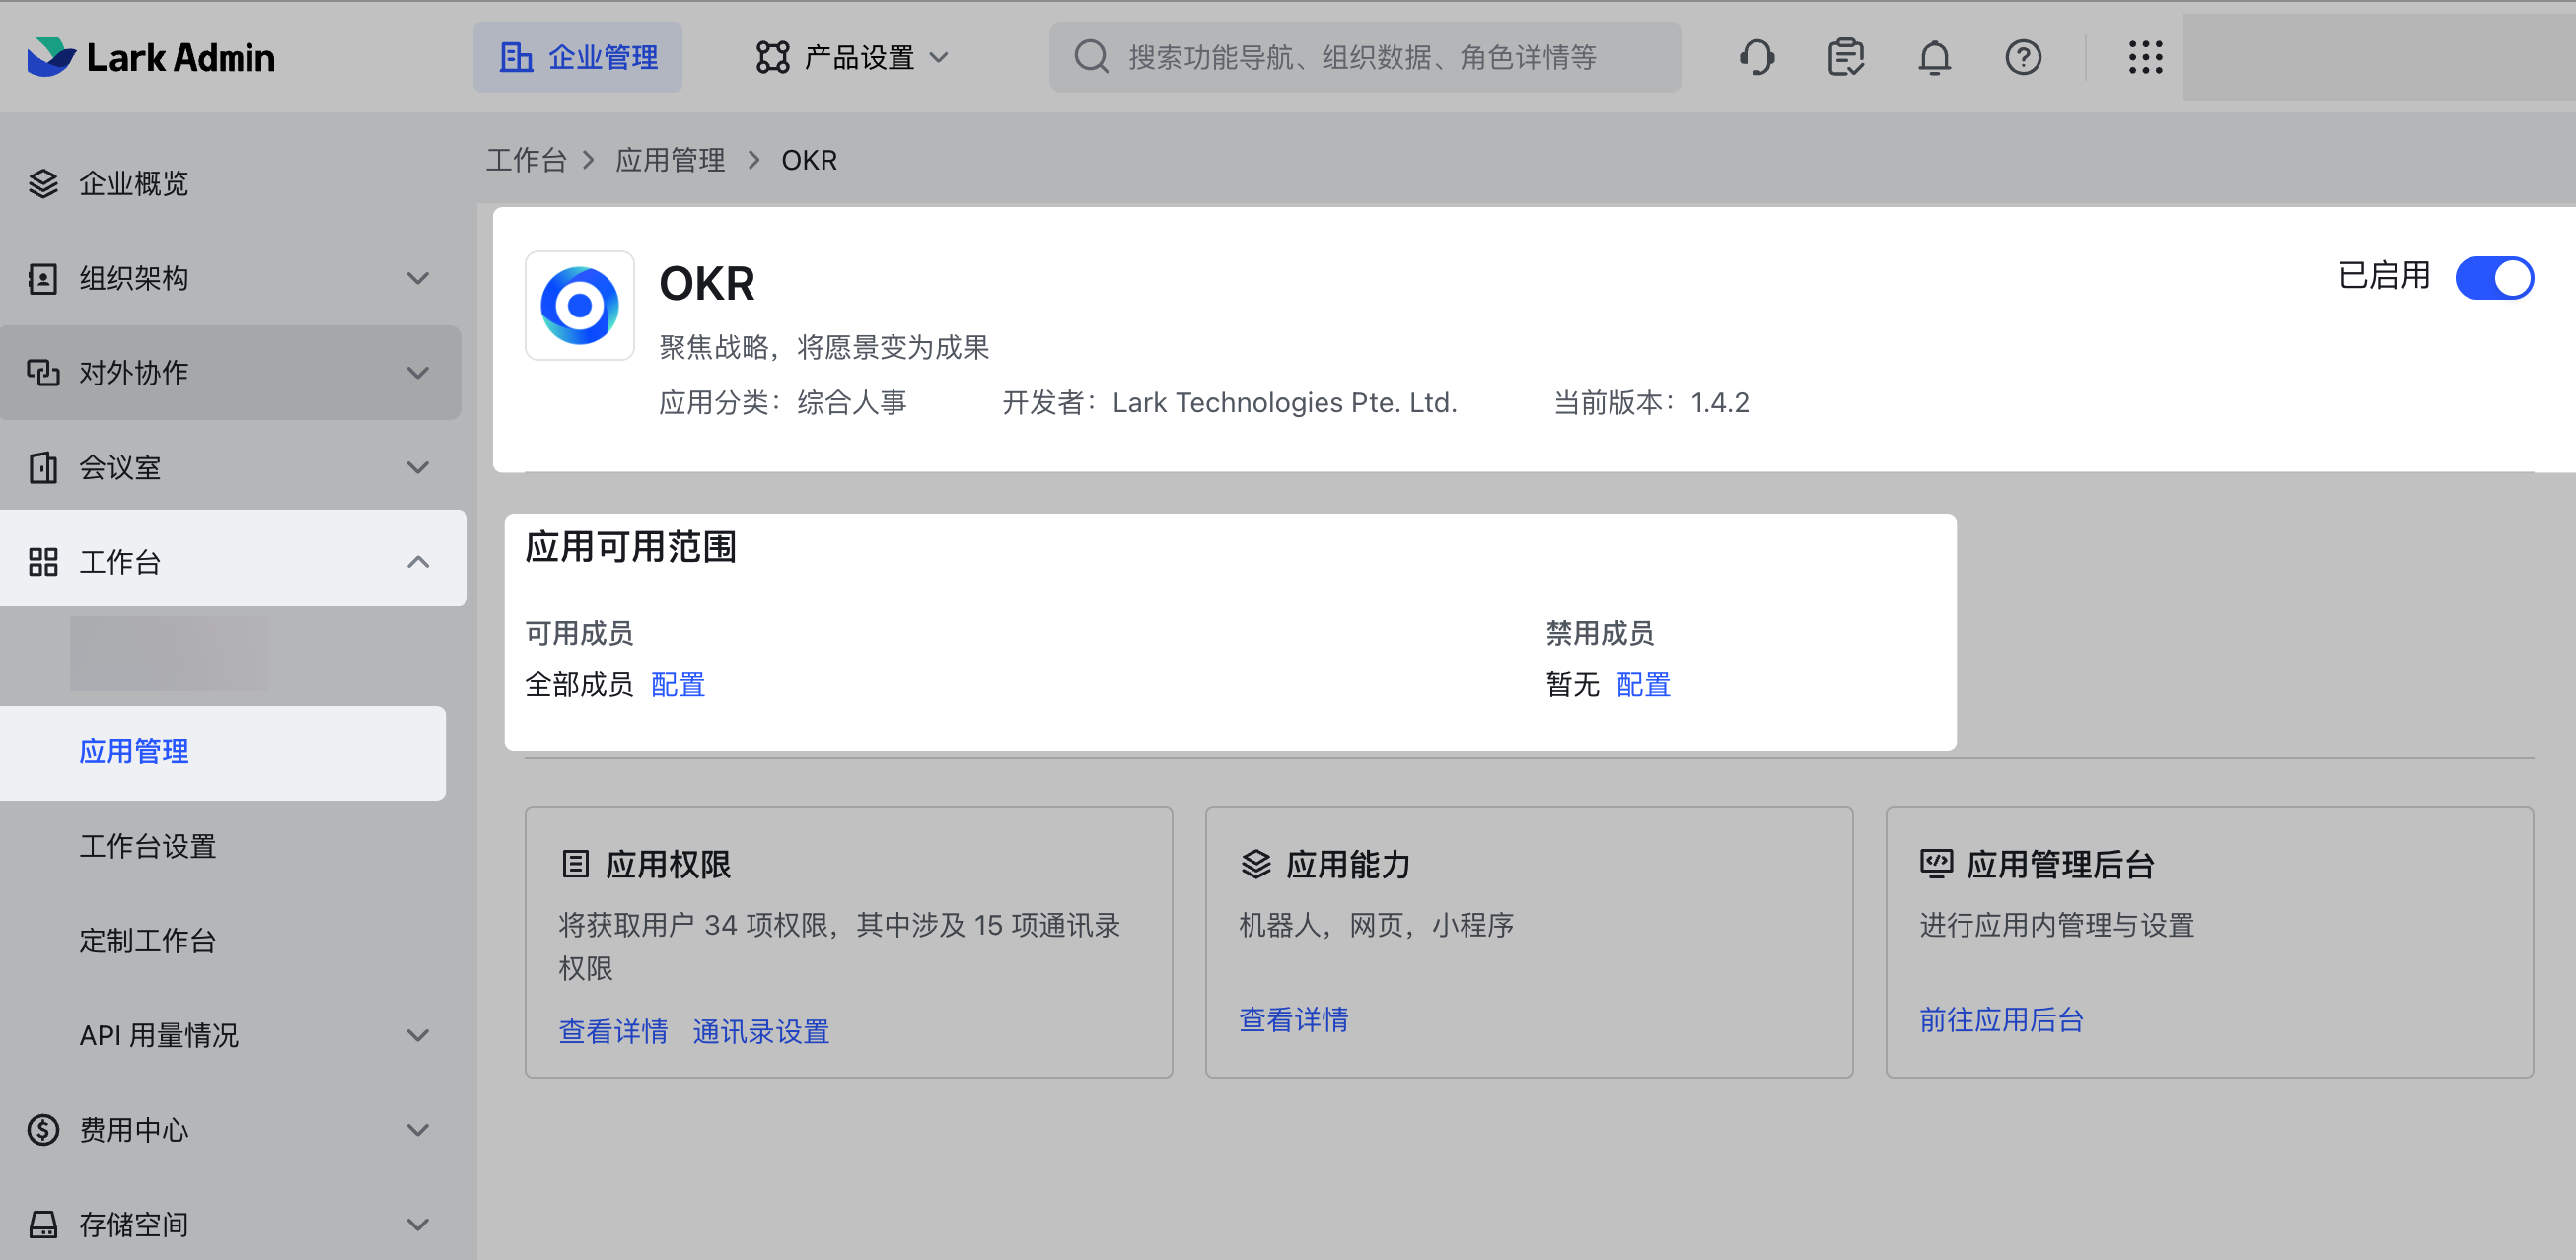The height and width of the screenshot is (1260, 2576).
Task: Click the OKR app logo
Action: click(x=580, y=305)
